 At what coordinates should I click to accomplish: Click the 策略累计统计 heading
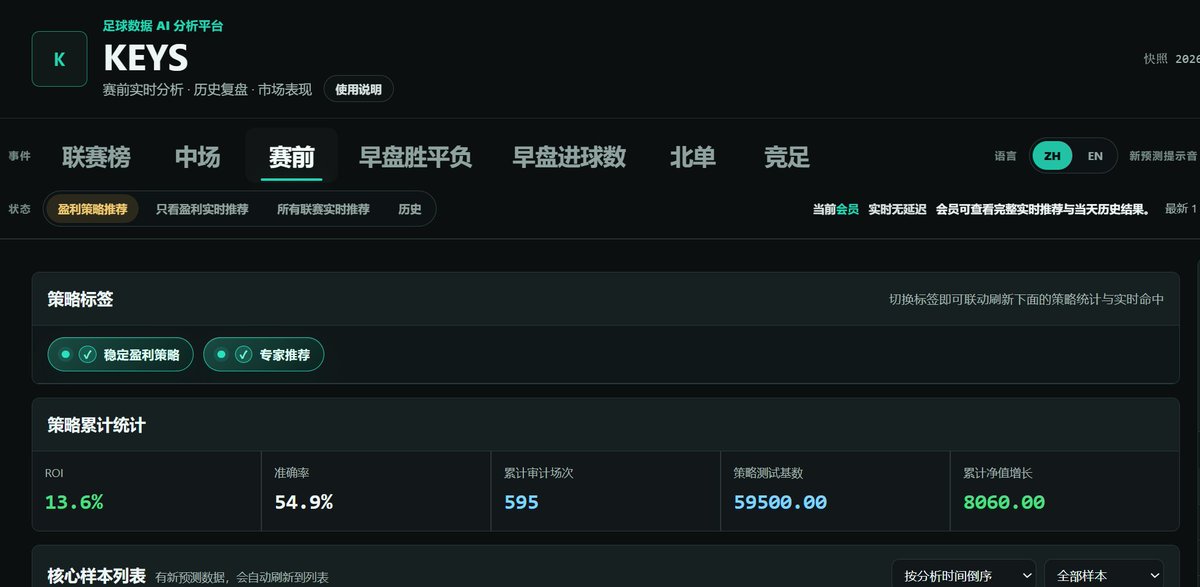pyautogui.click(x=96, y=425)
